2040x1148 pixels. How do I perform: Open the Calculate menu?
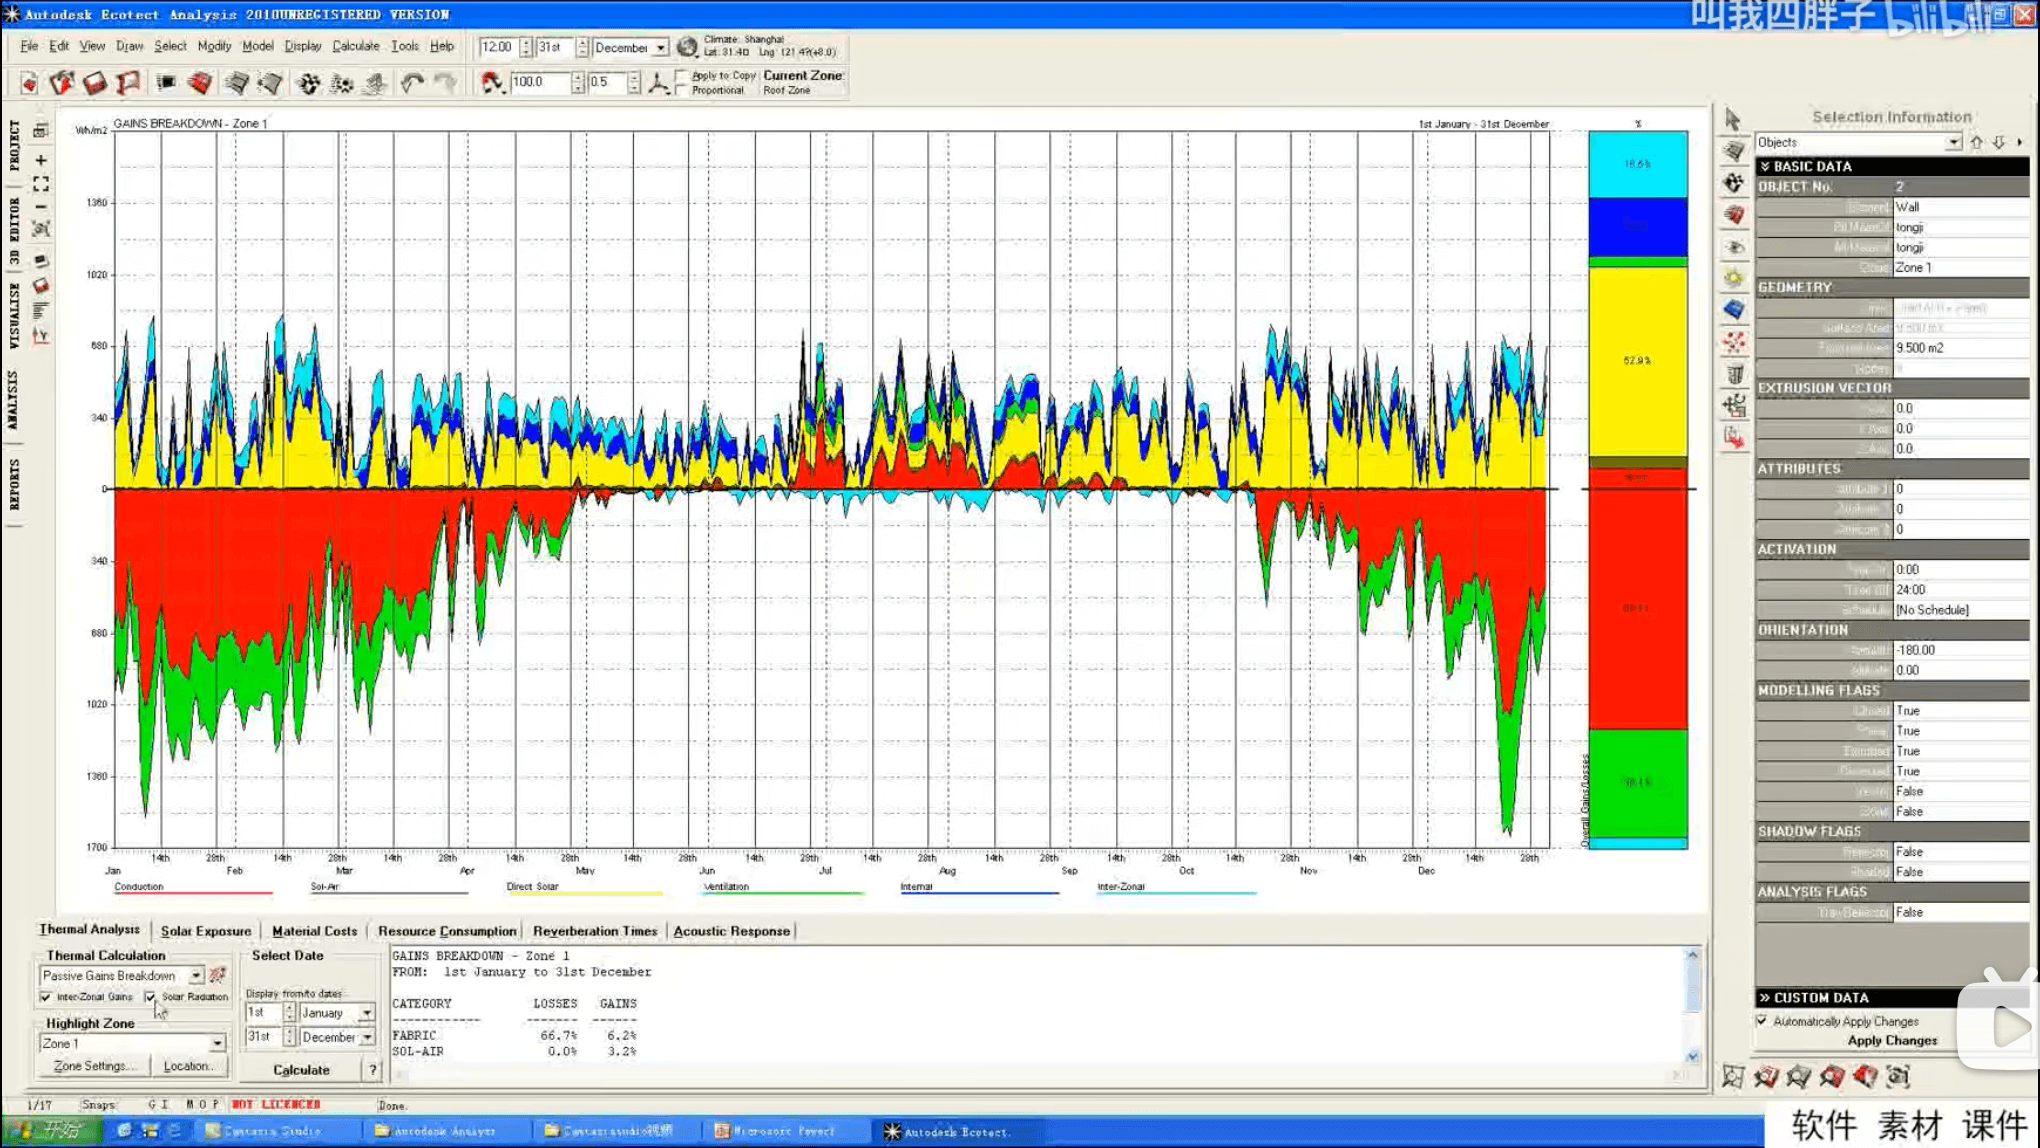pos(355,46)
